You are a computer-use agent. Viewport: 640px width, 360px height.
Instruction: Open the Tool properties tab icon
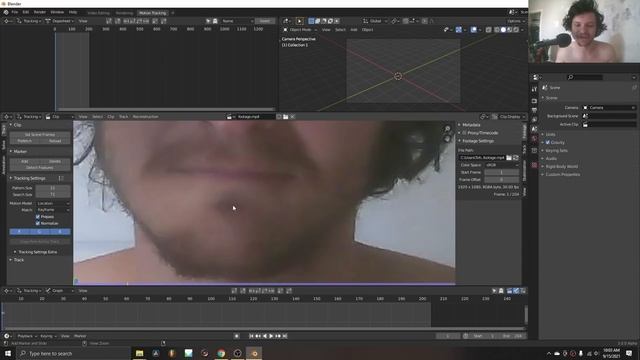(x=534, y=89)
